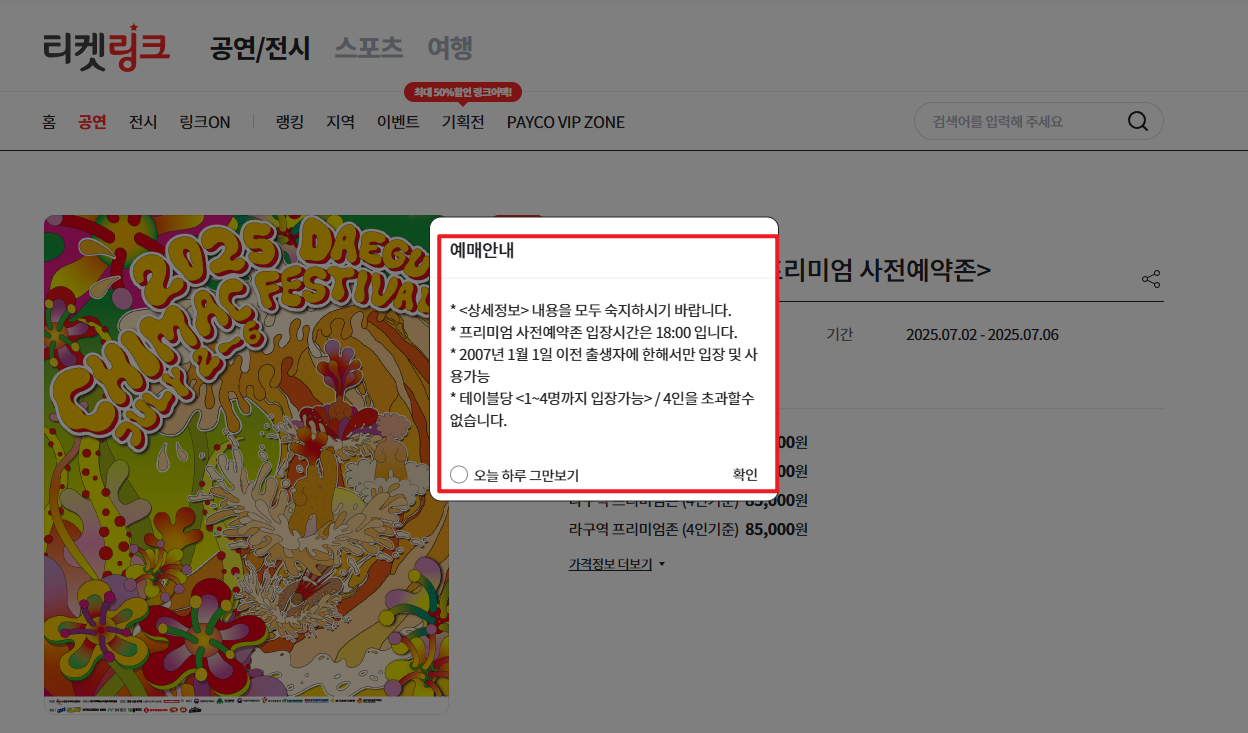
Task: Open the PAYCO VIP ZONE menu item
Action: 565,121
